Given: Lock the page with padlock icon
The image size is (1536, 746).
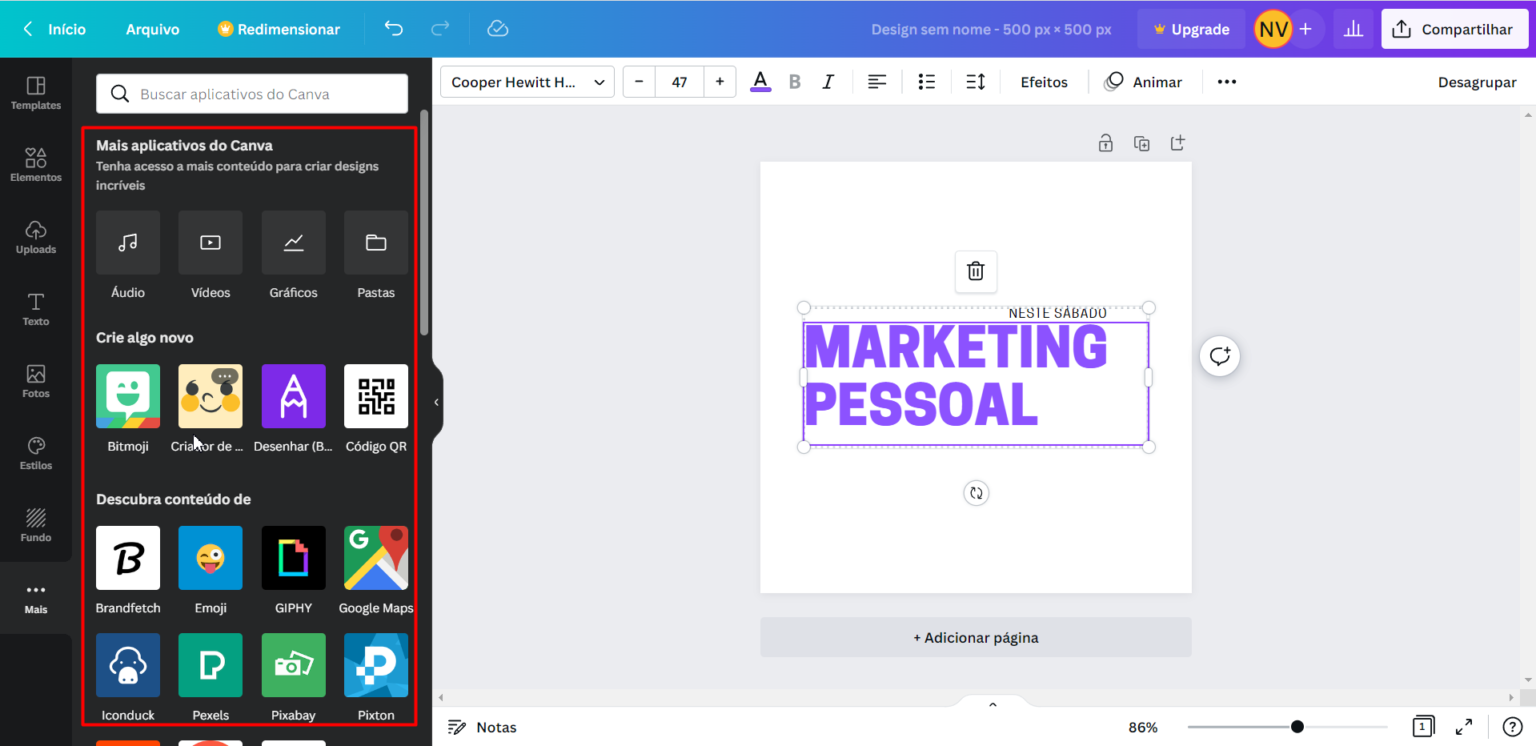Looking at the screenshot, I should click(1105, 143).
